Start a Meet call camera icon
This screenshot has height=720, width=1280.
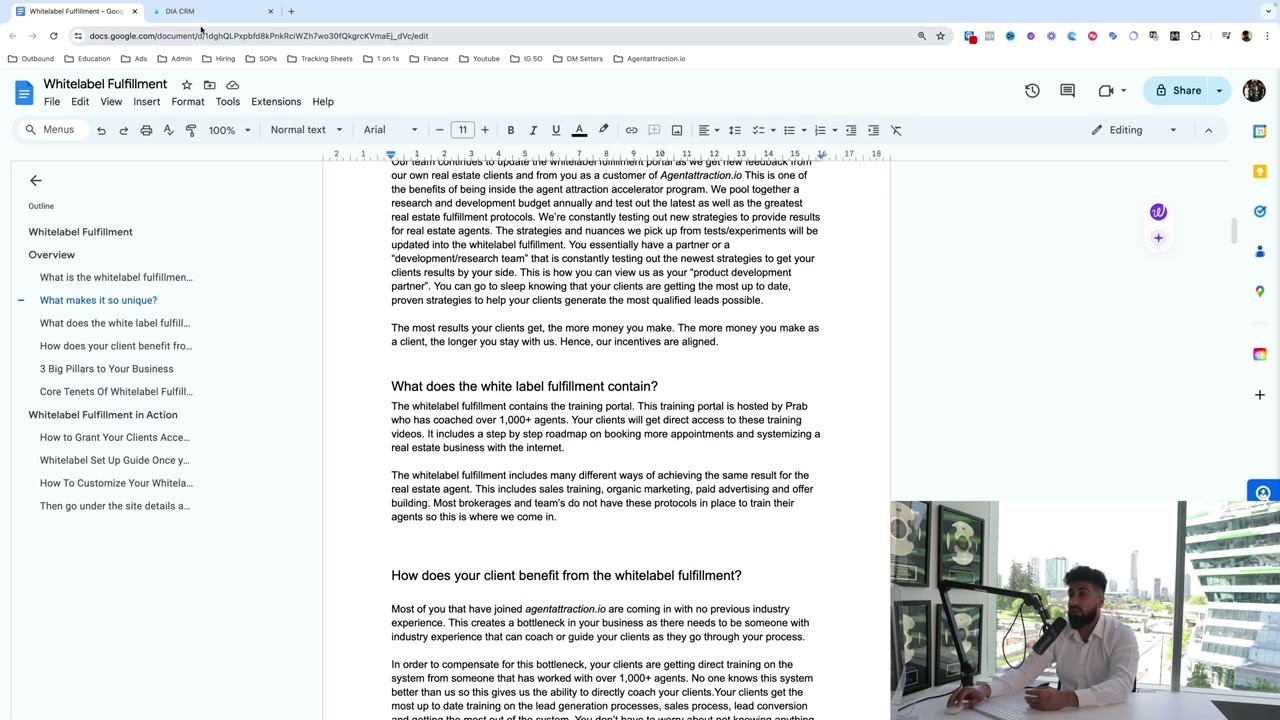click(1105, 91)
